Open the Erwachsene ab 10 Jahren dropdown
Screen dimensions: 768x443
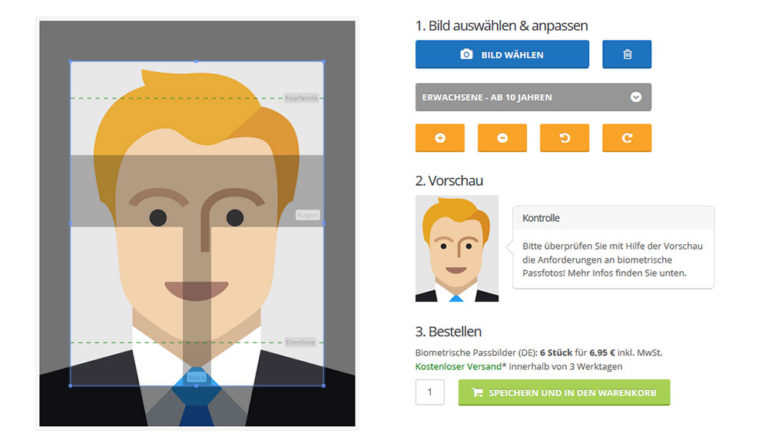[x=533, y=97]
